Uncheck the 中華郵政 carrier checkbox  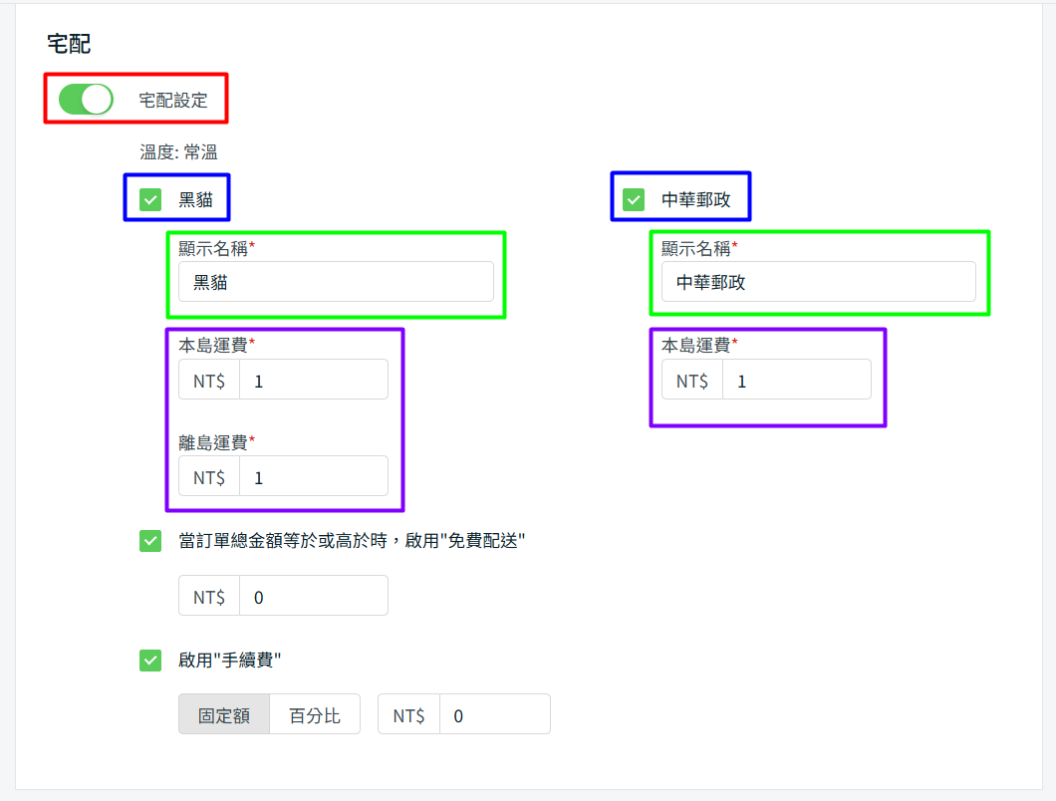634,200
